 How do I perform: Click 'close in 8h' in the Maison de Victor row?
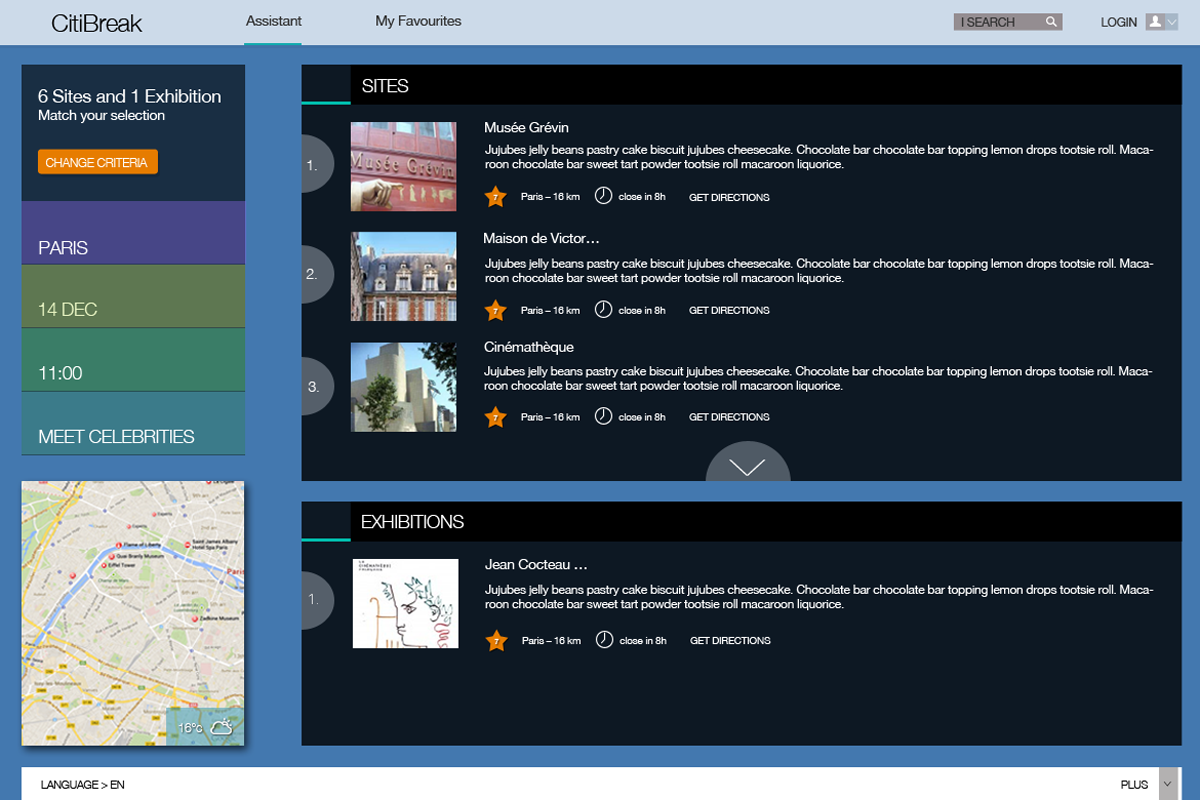(x=642, y=310)
